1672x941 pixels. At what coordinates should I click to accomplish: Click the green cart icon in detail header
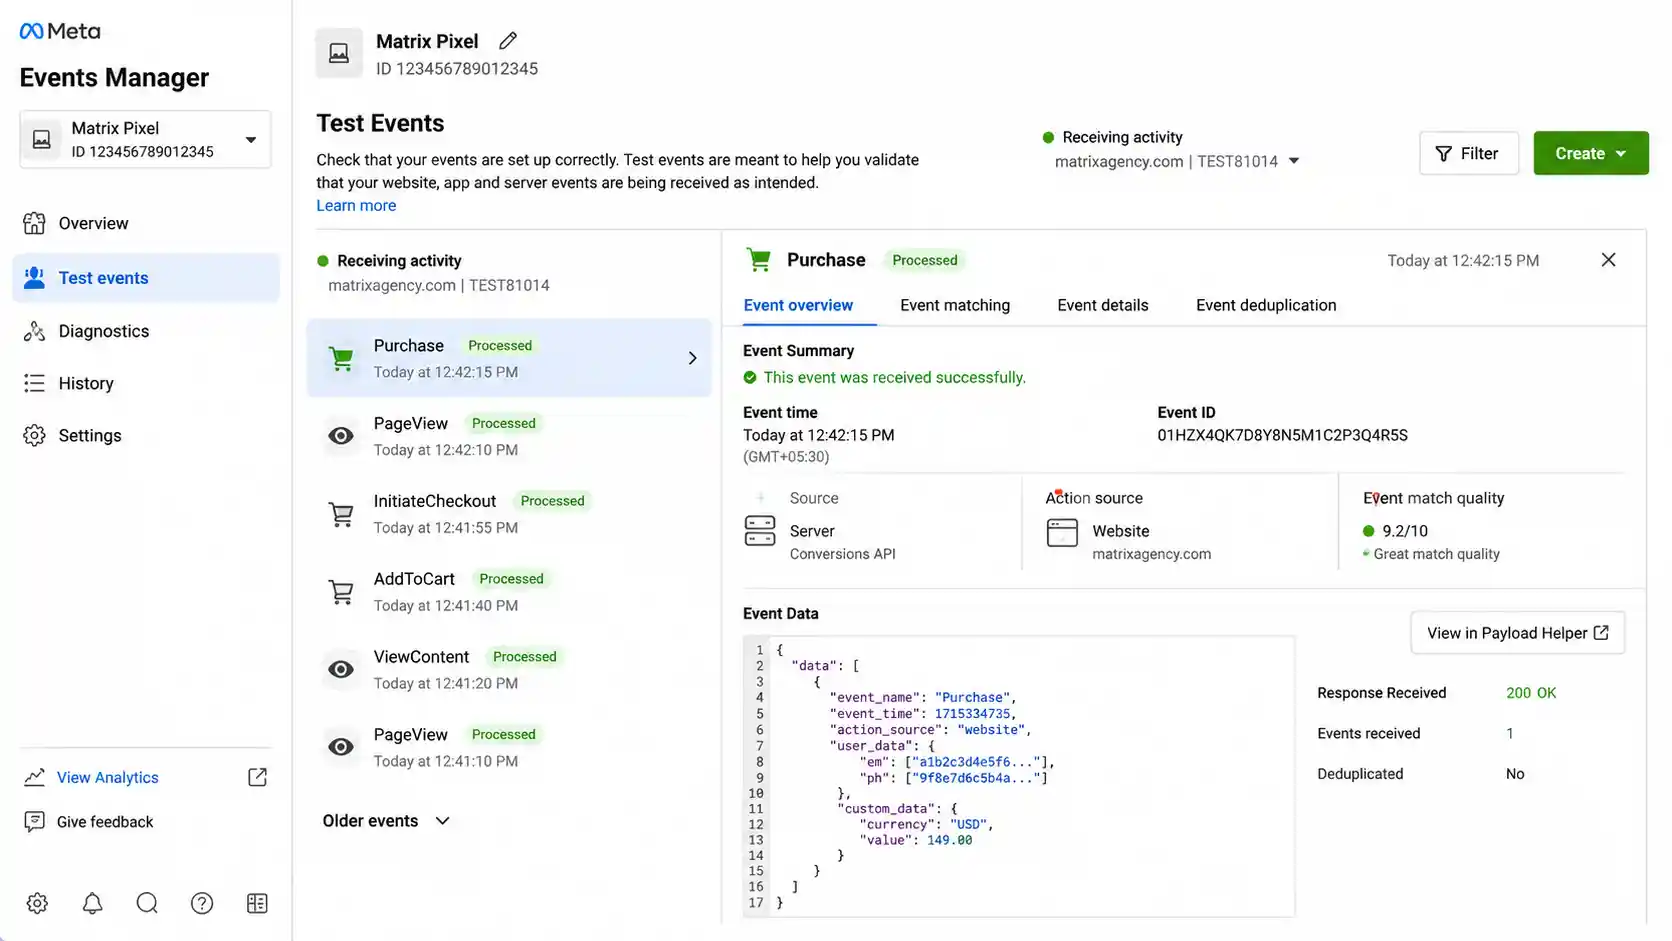pyautogui.click(x=759, y=260)
